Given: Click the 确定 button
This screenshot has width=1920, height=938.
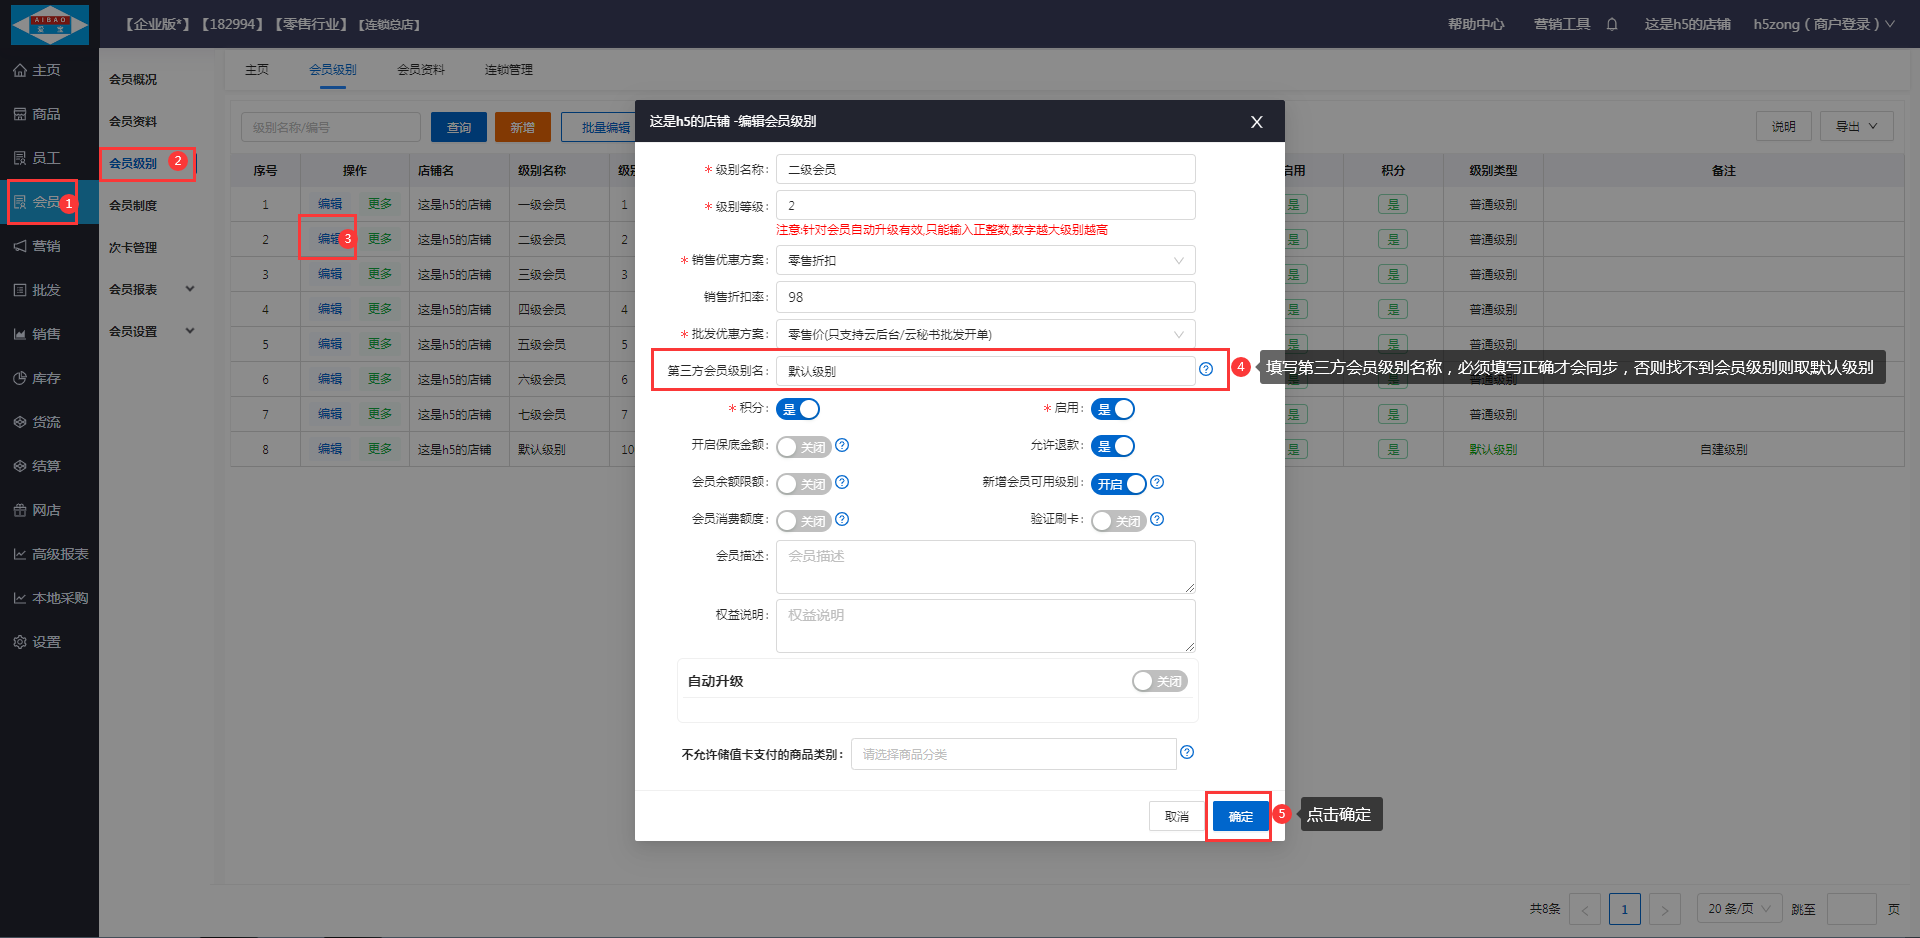Looking at the screenshot, I should 1240,816.
